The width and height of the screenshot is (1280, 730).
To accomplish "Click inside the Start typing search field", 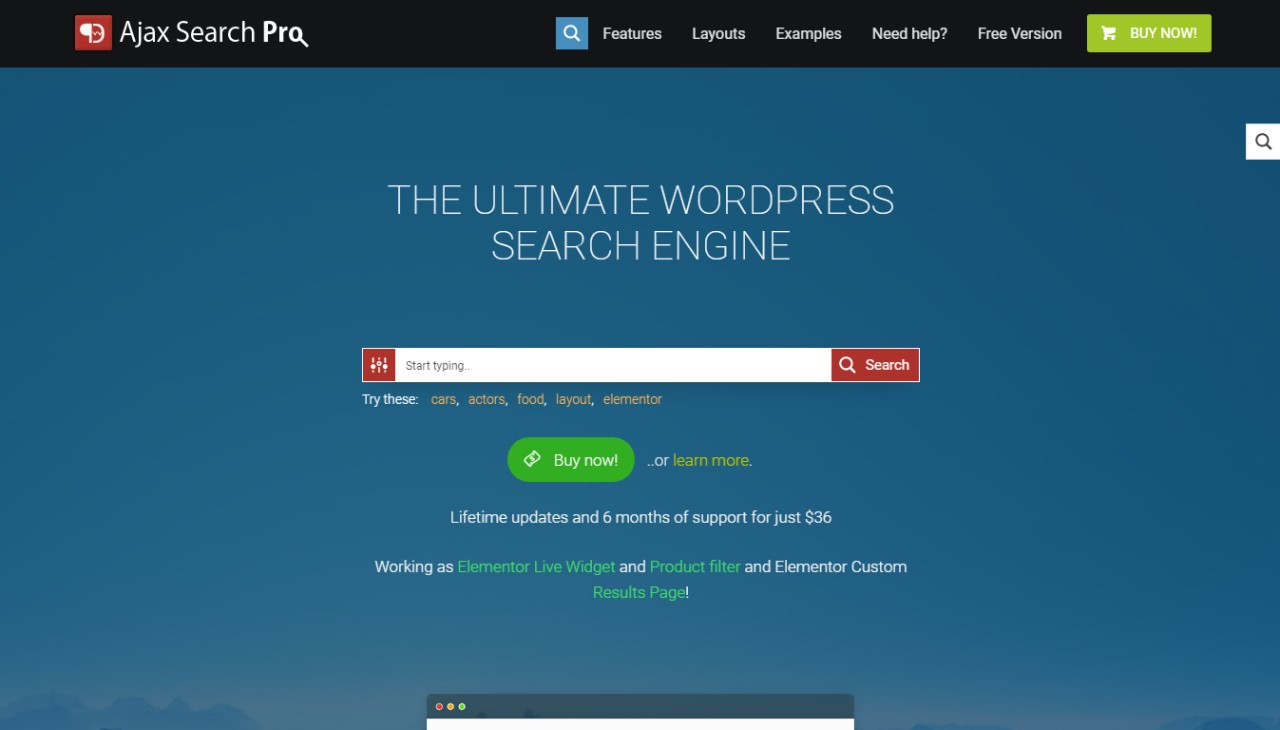I will (600, 364).
